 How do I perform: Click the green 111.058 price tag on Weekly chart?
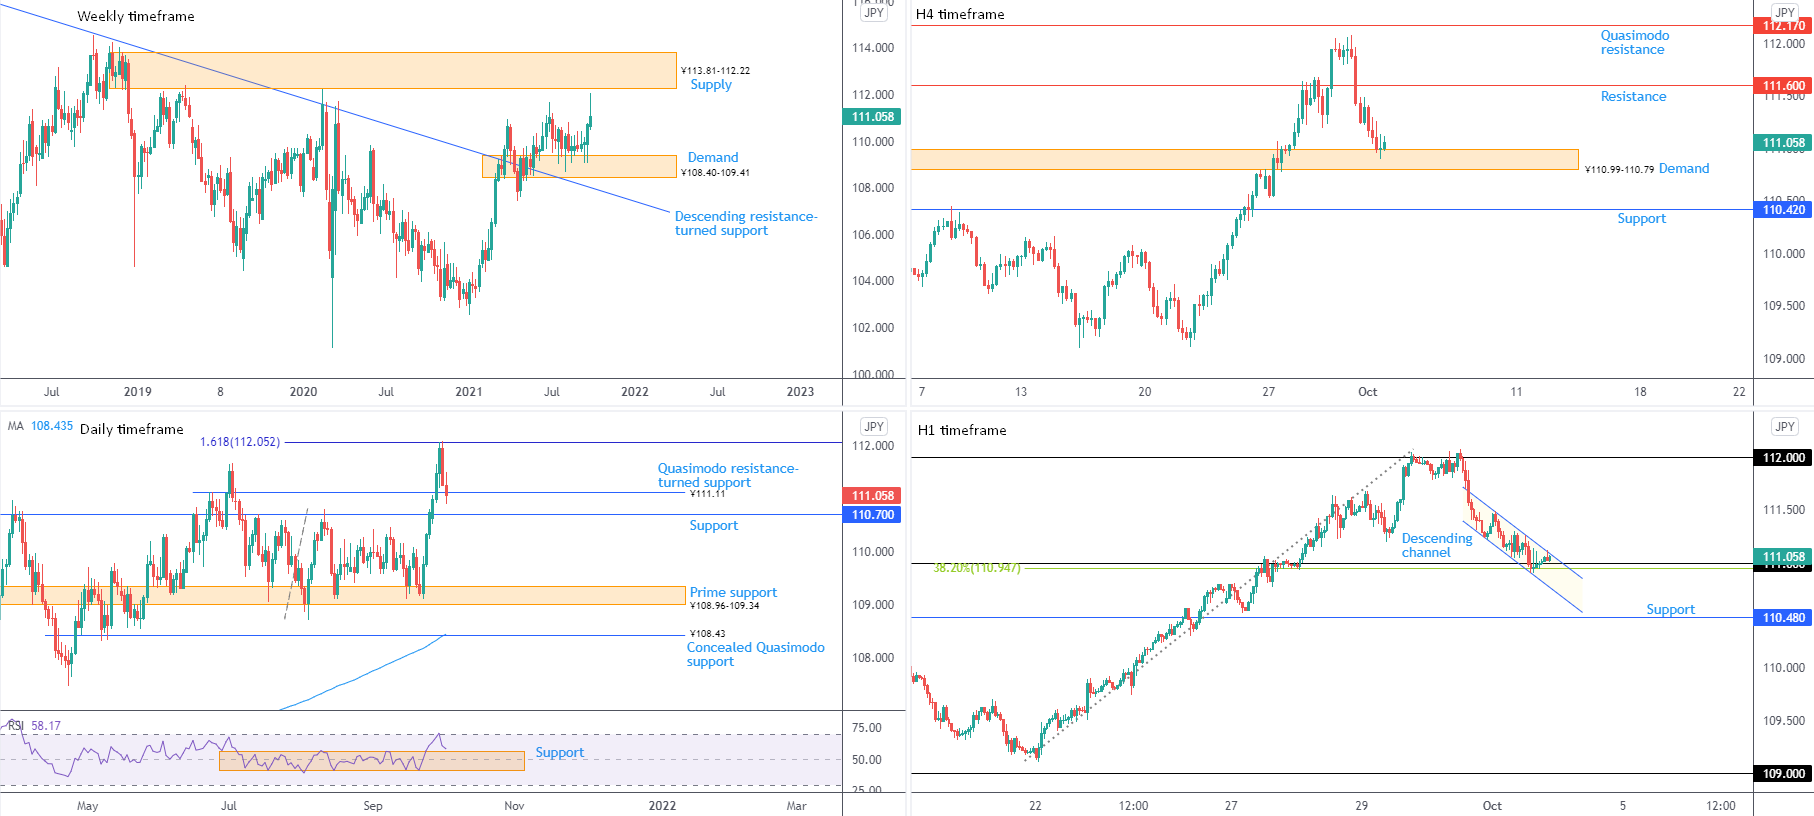click(x=873, y=117)
